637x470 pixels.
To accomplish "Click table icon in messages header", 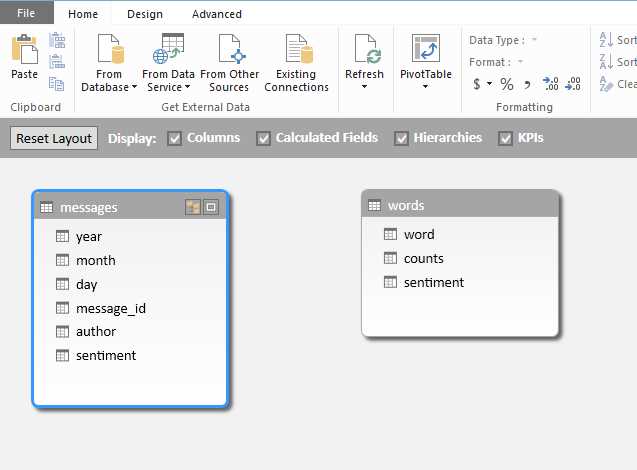I will 46,208.
